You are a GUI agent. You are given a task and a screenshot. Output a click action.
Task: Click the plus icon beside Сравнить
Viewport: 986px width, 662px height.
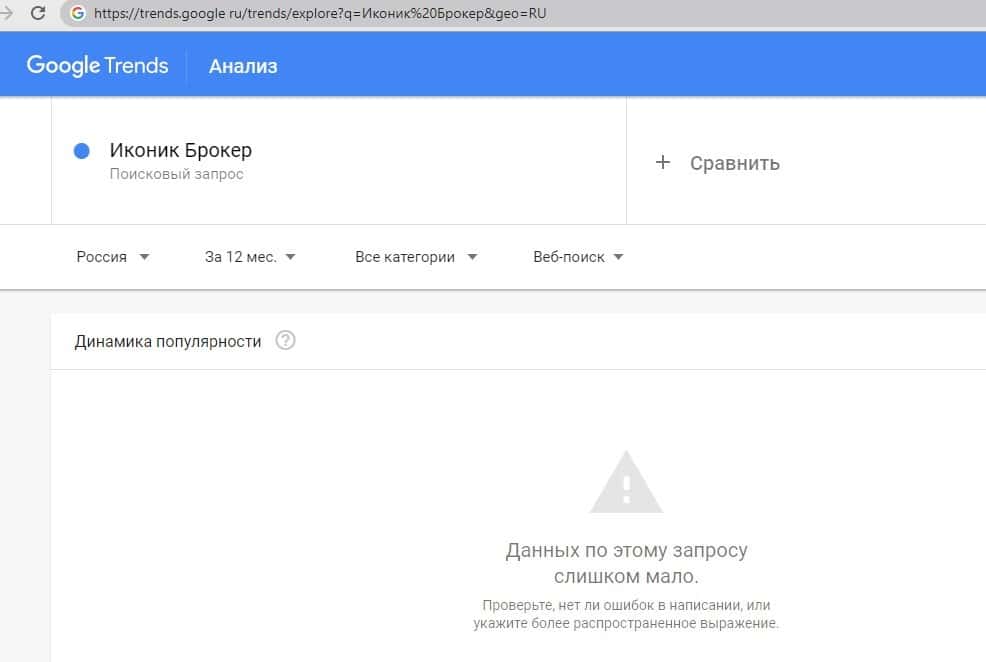click(662, 162)
